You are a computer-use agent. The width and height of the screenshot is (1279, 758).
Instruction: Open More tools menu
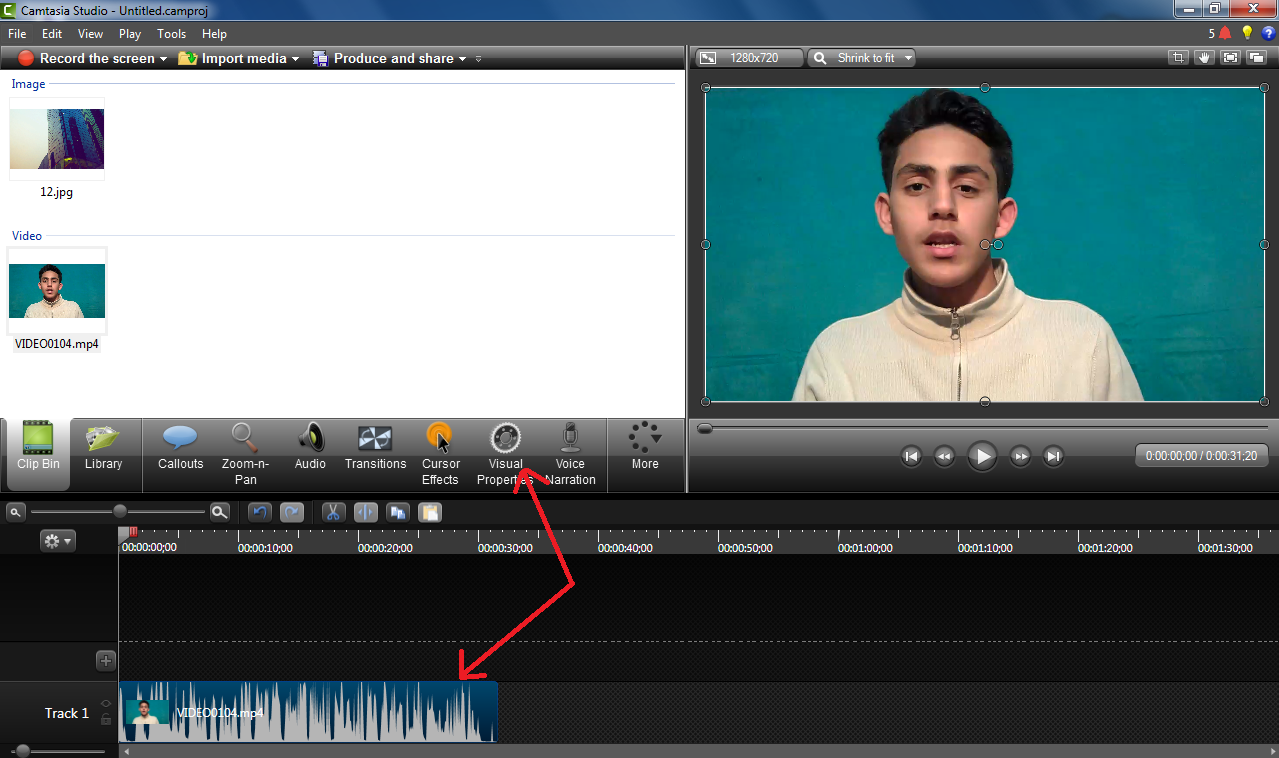click(x=645, y=447)
